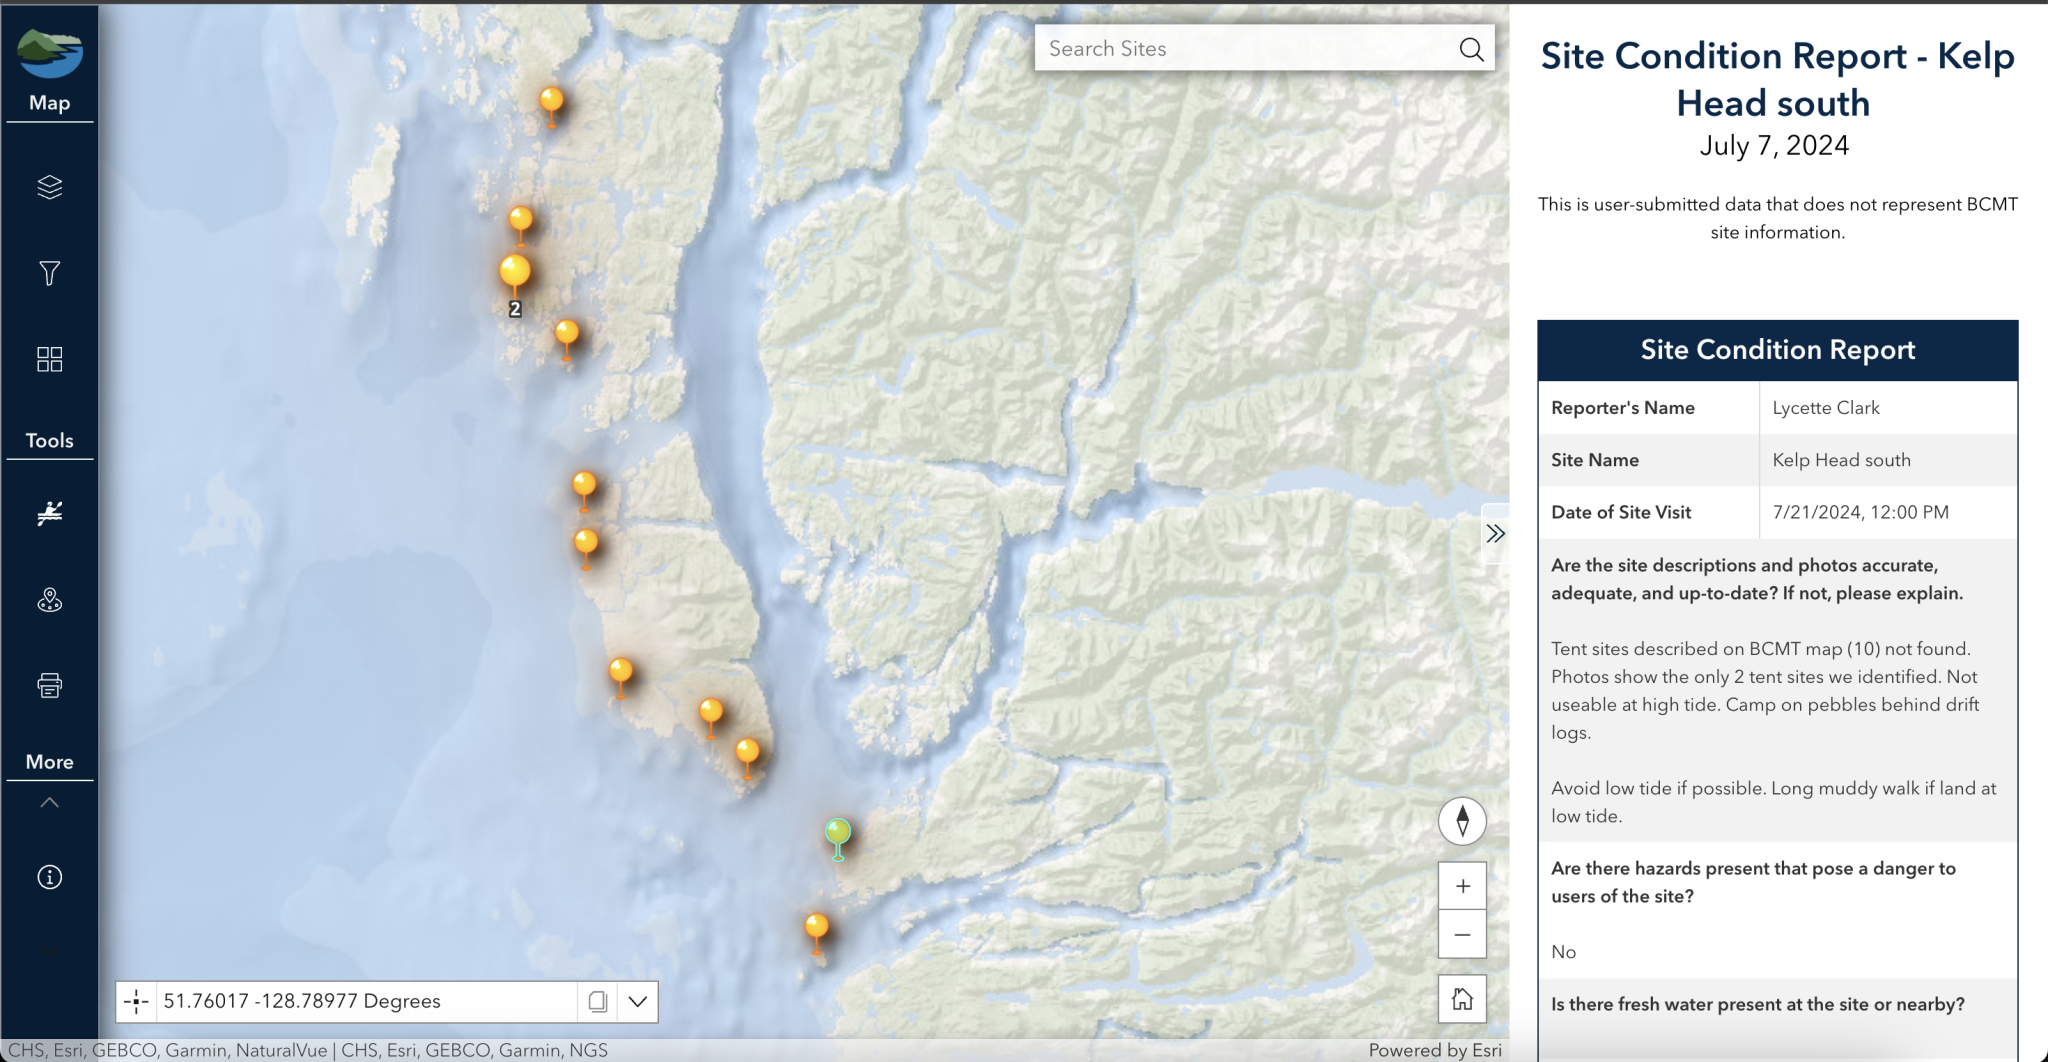Click the search magnifier icon

(x=1471, y=49)
